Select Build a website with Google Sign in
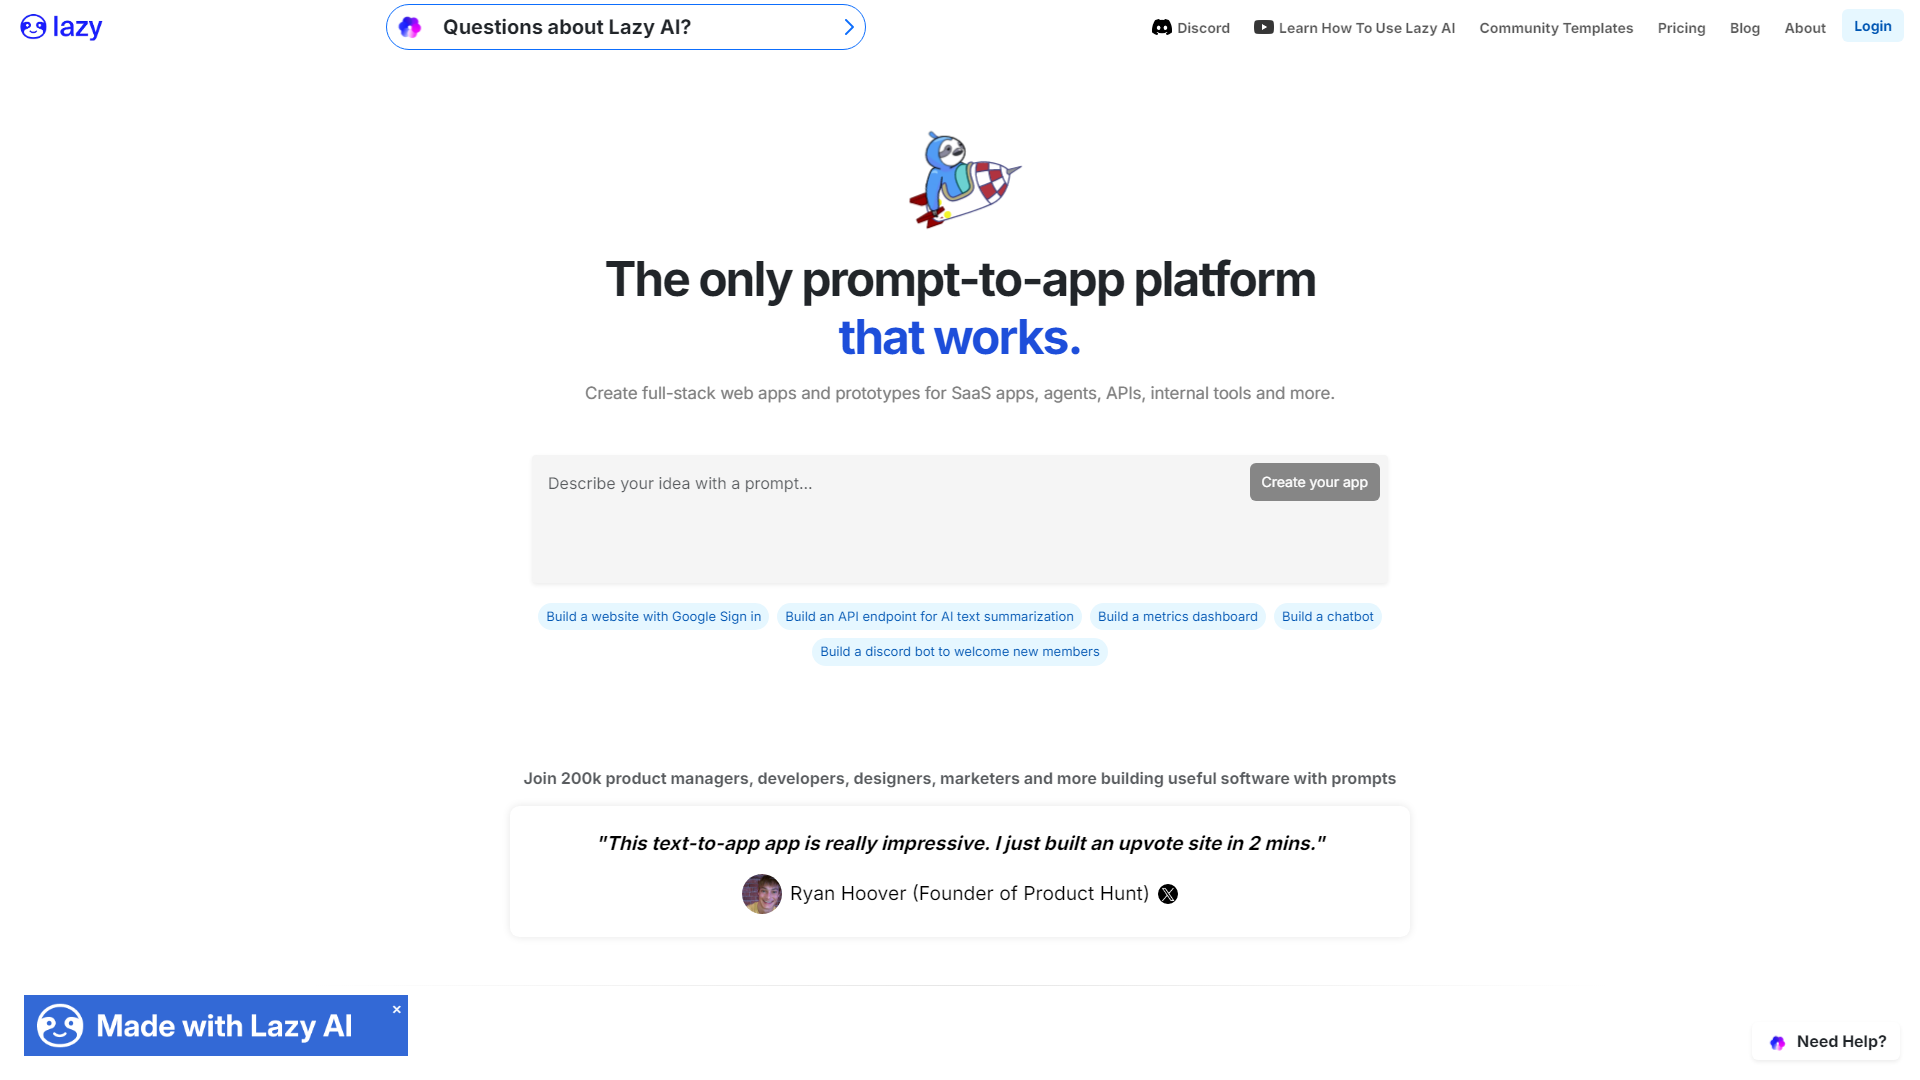Image resolution: width=1920 pixels, height=1080 pixels. [653, 616]
